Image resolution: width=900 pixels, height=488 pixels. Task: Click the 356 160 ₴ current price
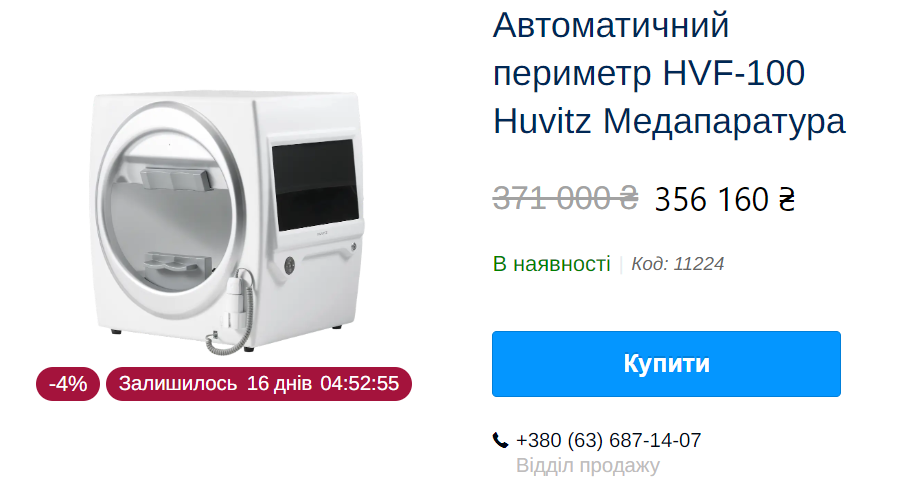click(x=724, y=199)
